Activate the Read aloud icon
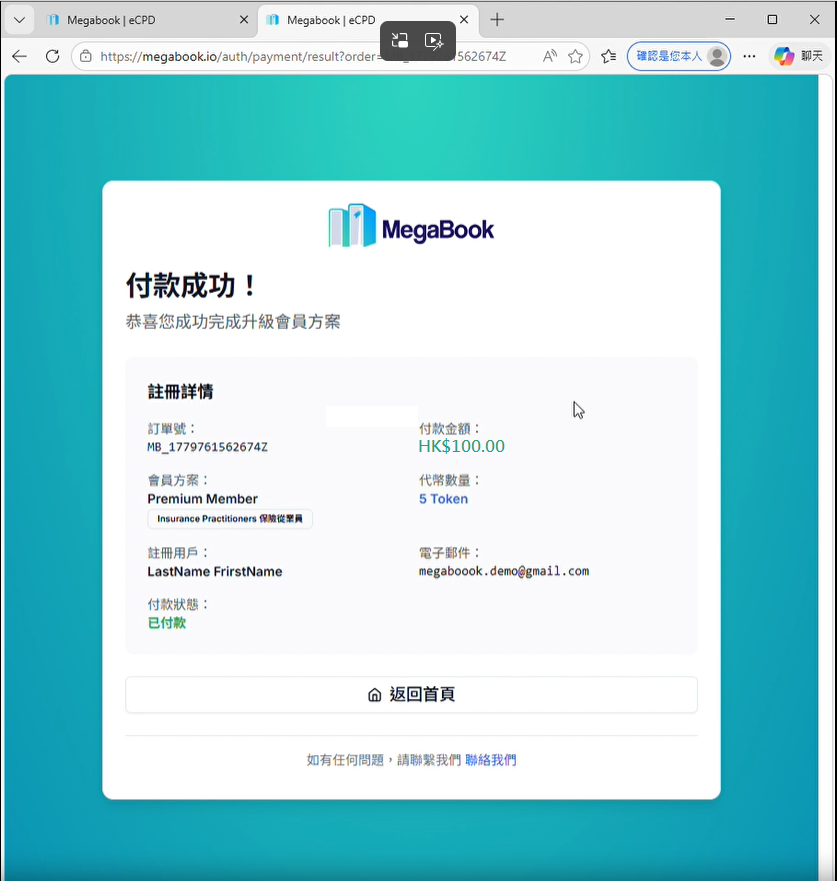The image size is (837, 881). point(549,56)
